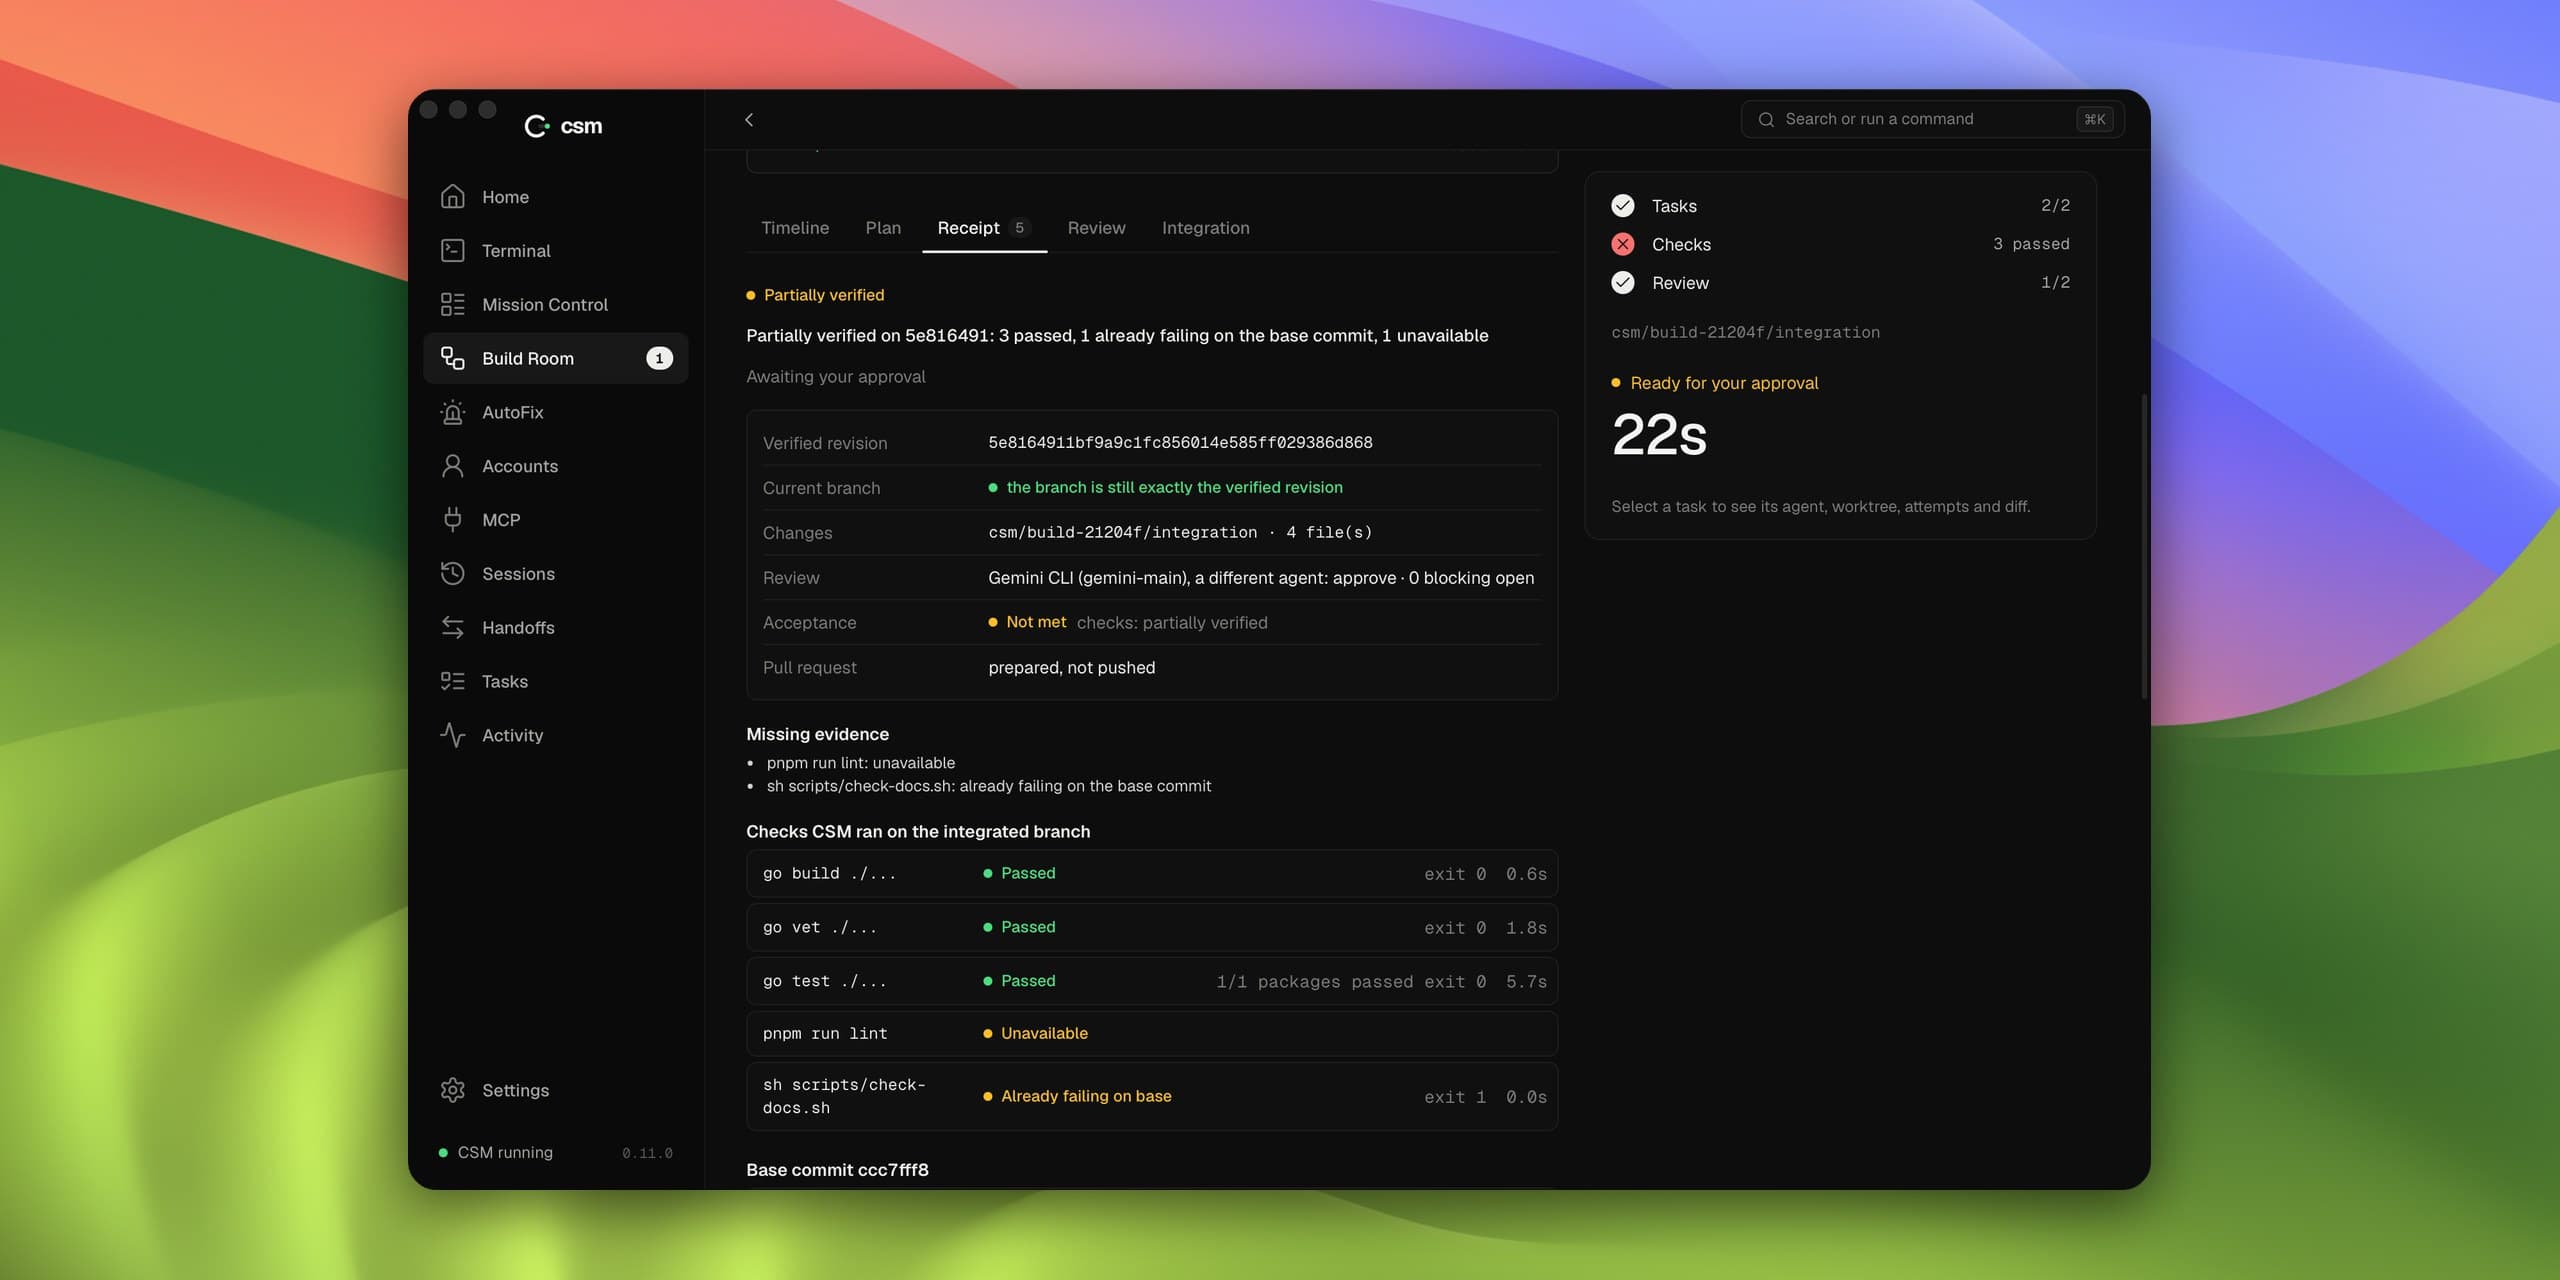Click the verified revision hash 5e8164911bf9...

[x=1180, y=443]
